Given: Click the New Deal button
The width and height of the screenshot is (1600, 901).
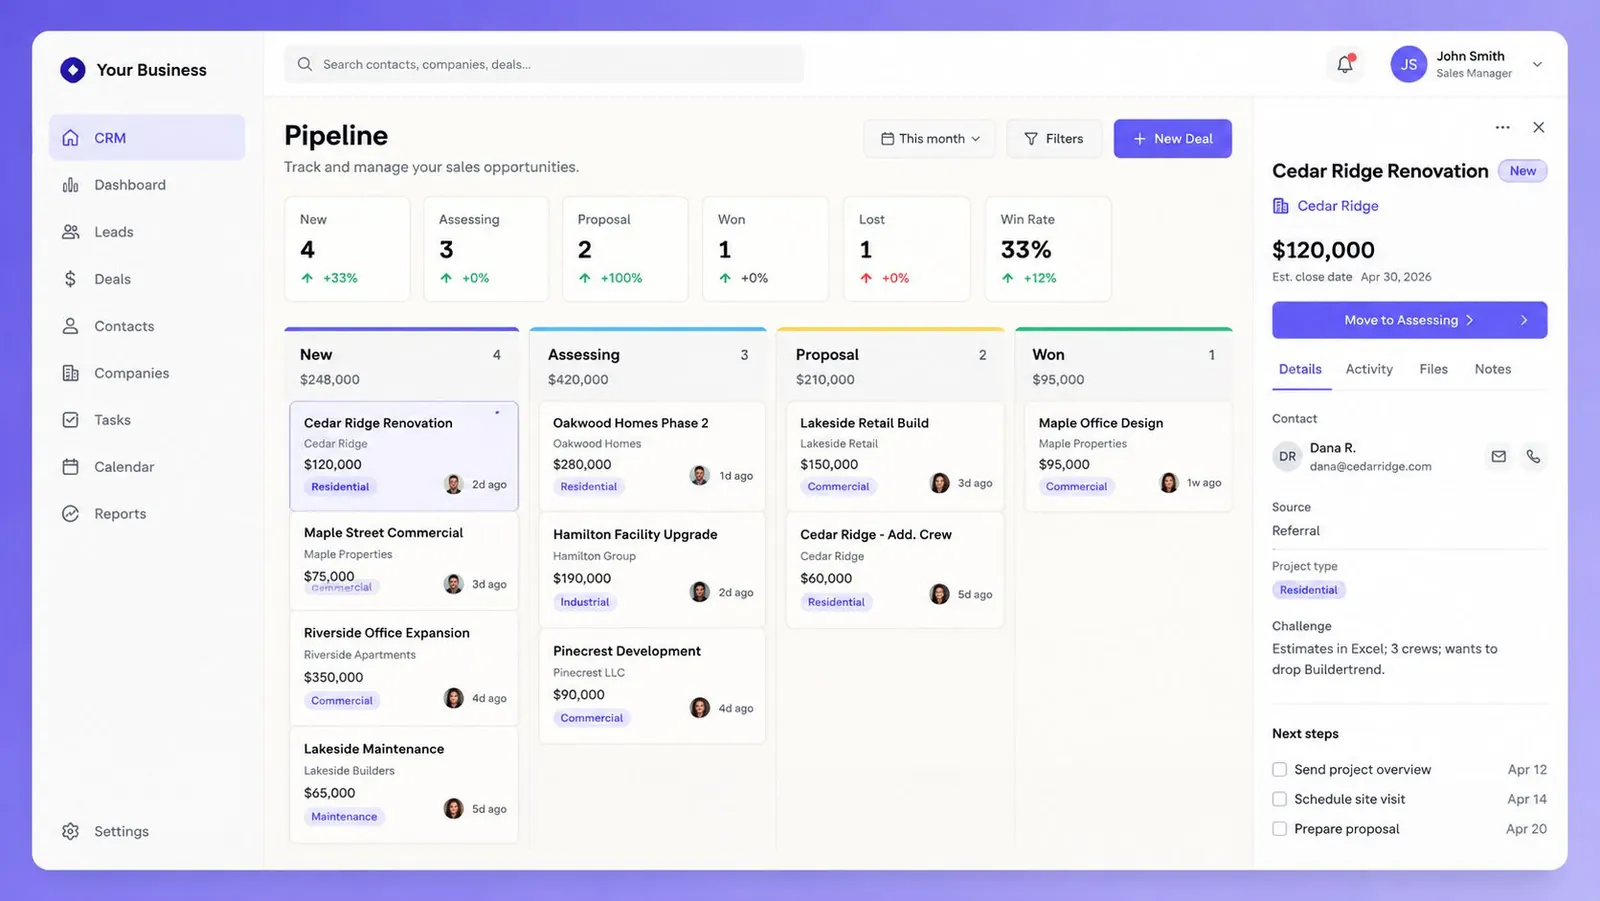Looking at the screenshot, I should pos(1173,139).
